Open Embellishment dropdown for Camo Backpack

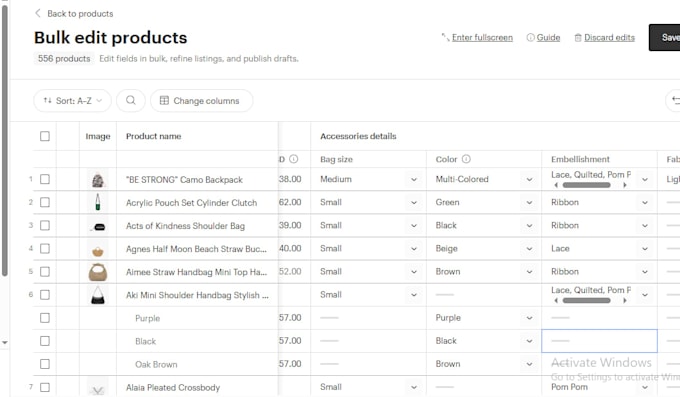(645, 179)
